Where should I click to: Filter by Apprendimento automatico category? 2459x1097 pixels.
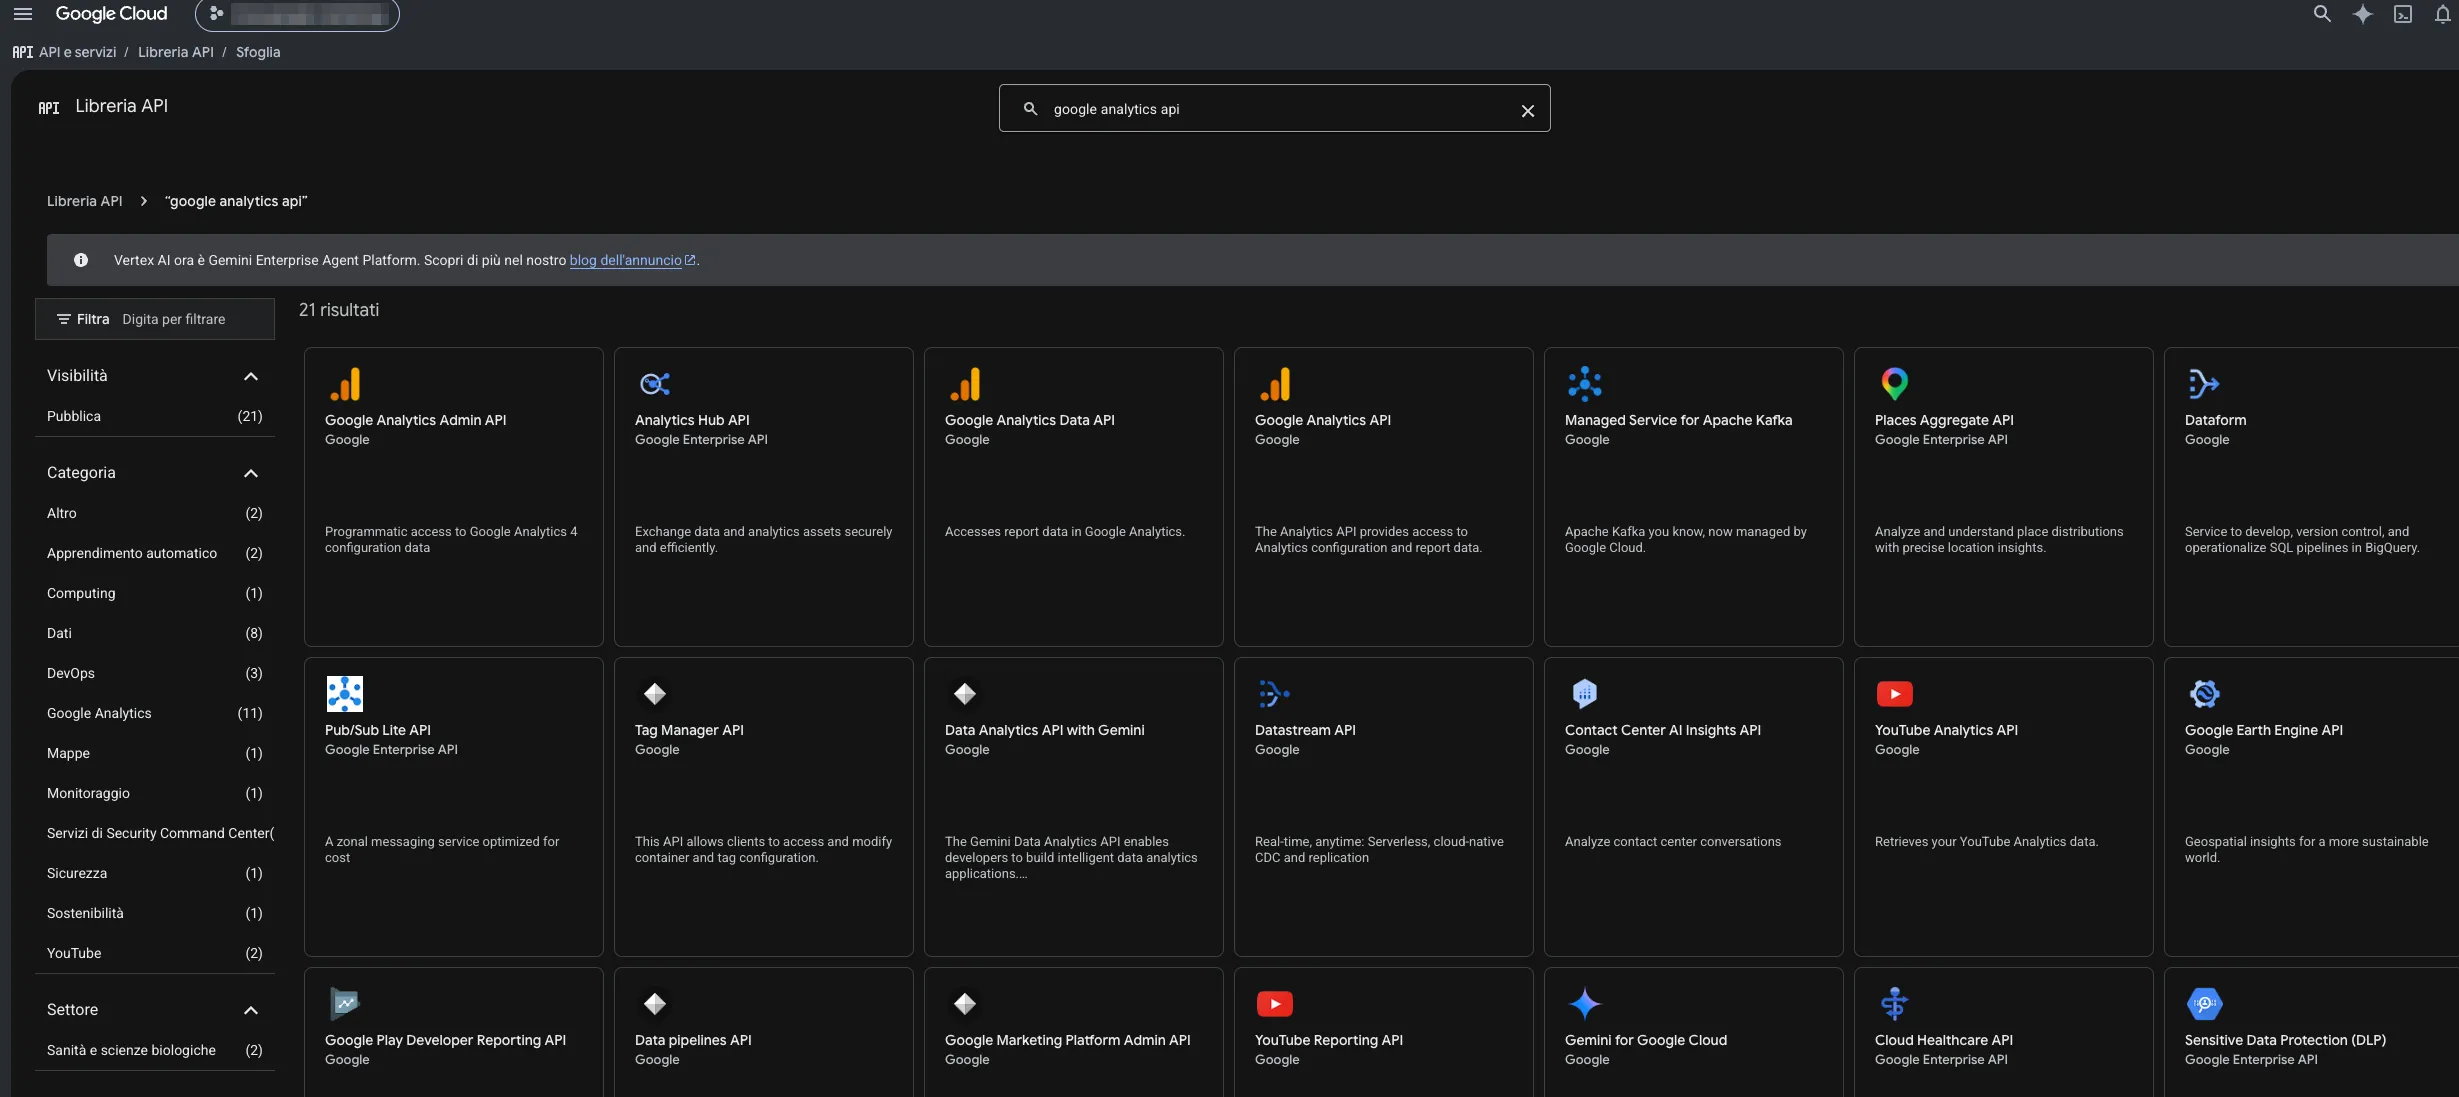point(155,553)
